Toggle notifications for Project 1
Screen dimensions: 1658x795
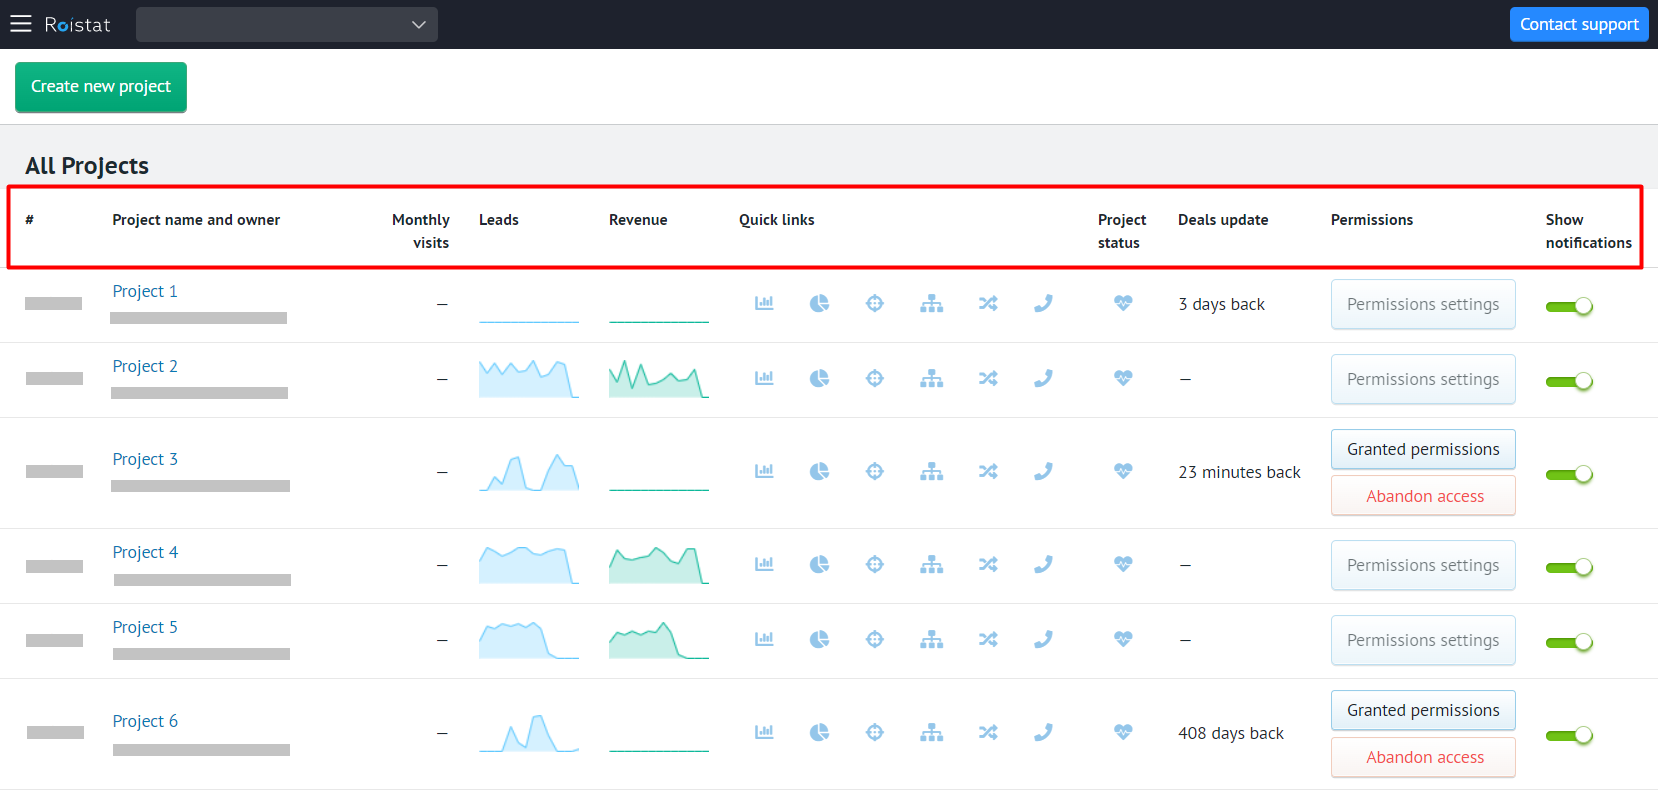pos(1569,306)
